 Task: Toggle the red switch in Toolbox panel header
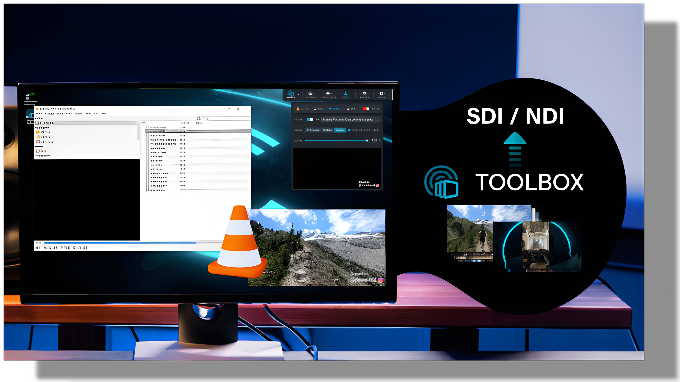[366, 109]
